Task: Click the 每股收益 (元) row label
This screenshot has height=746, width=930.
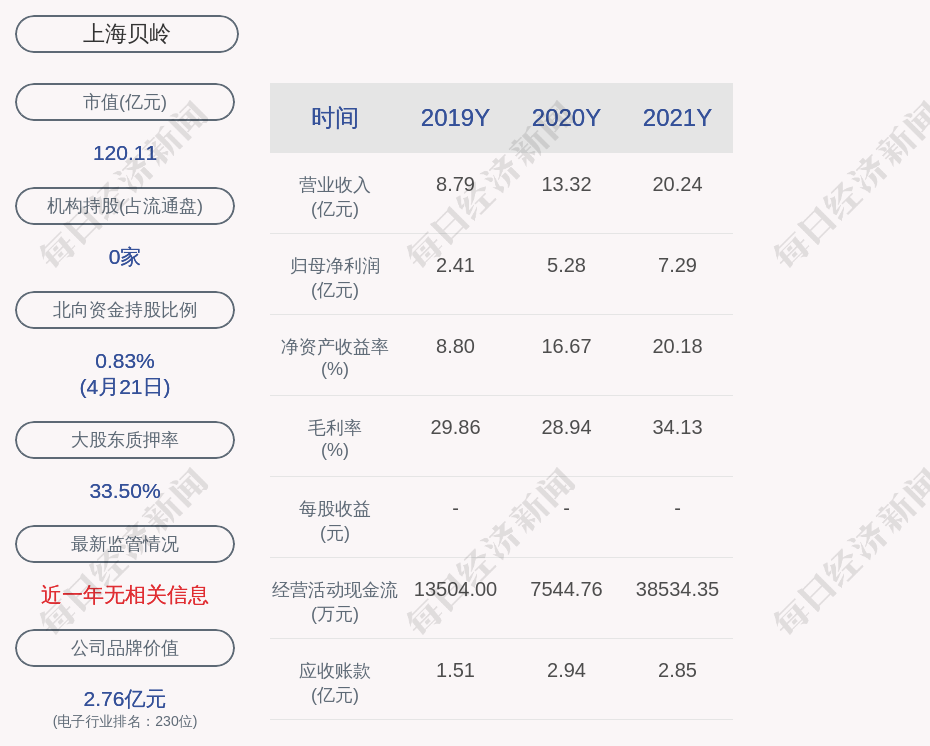Action: [x=335, y=521]
